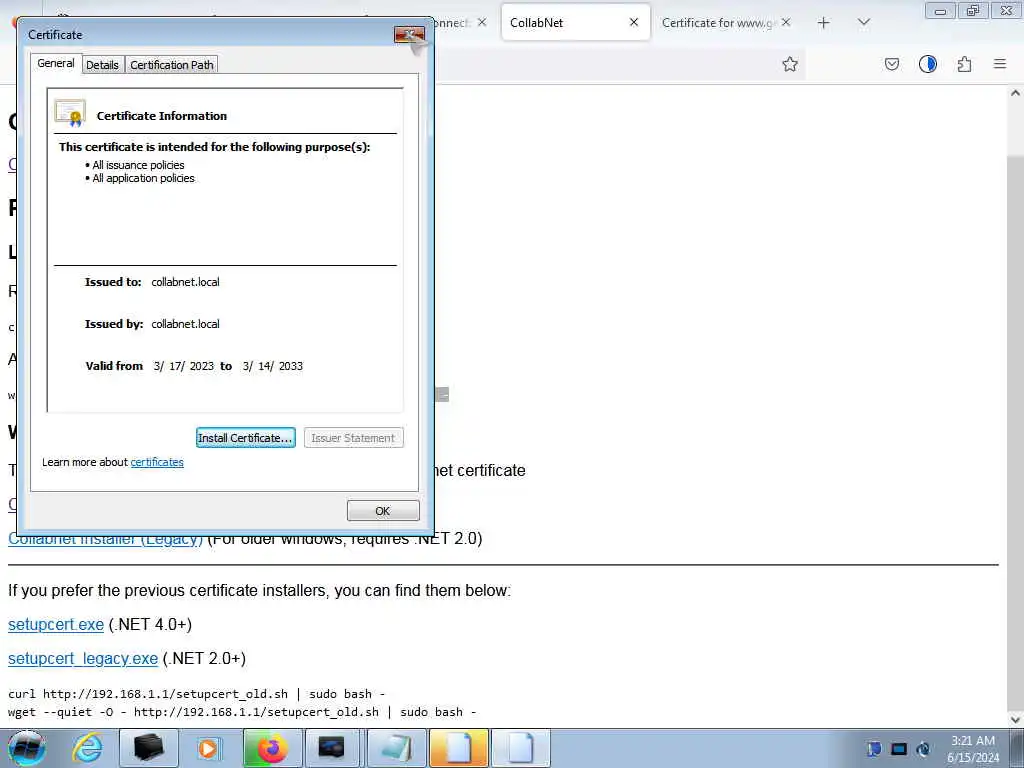Select the highlighted document taskbar button
Screen dimensions: 1024x768
click(458, 748)
